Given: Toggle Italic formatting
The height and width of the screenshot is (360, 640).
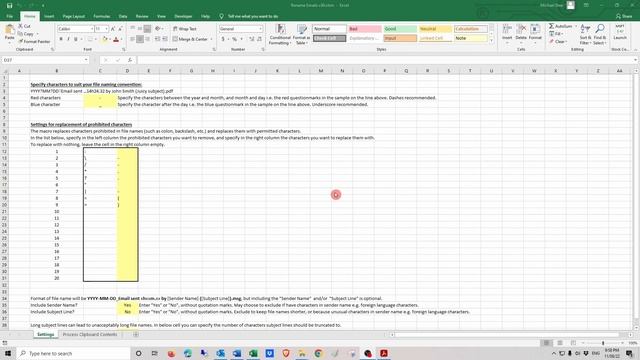Looking at the screenshot, I should click(x=68, y=39).
